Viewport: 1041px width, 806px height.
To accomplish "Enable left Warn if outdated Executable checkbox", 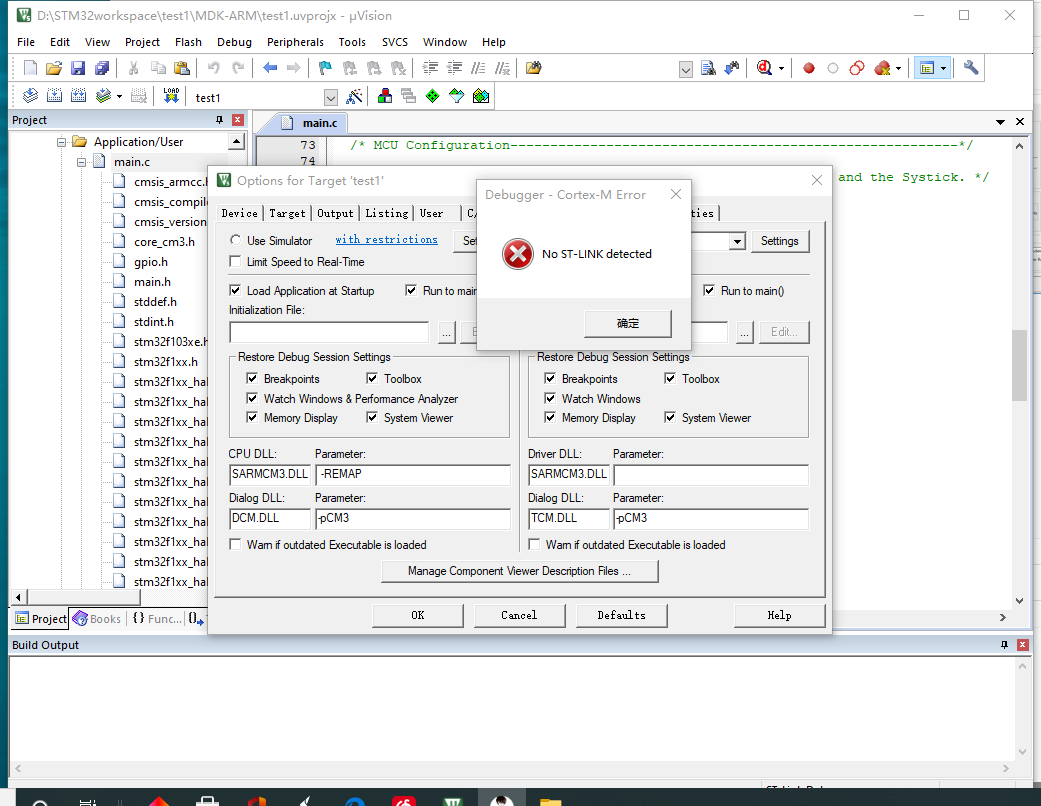I will [x=235, y=544].
